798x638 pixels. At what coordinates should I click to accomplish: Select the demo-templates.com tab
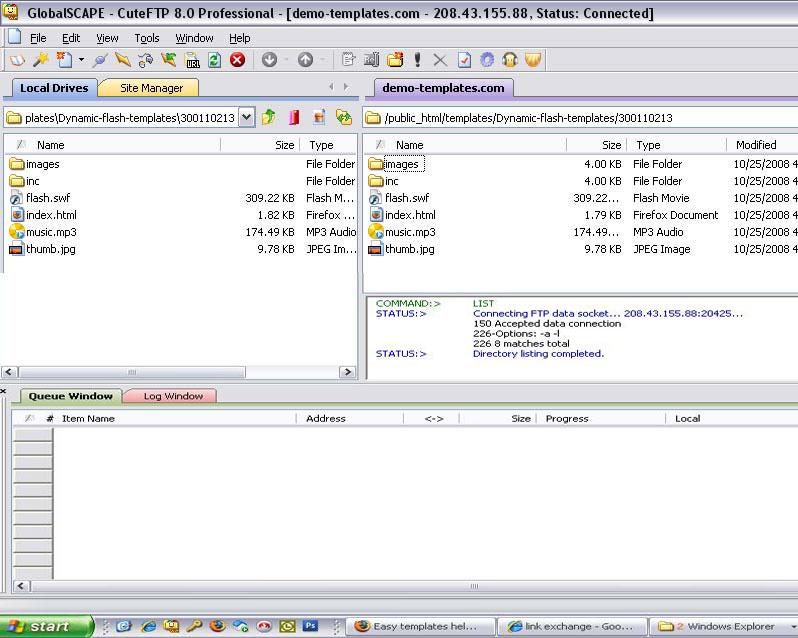pyautogui.click(x=443, y=88)
